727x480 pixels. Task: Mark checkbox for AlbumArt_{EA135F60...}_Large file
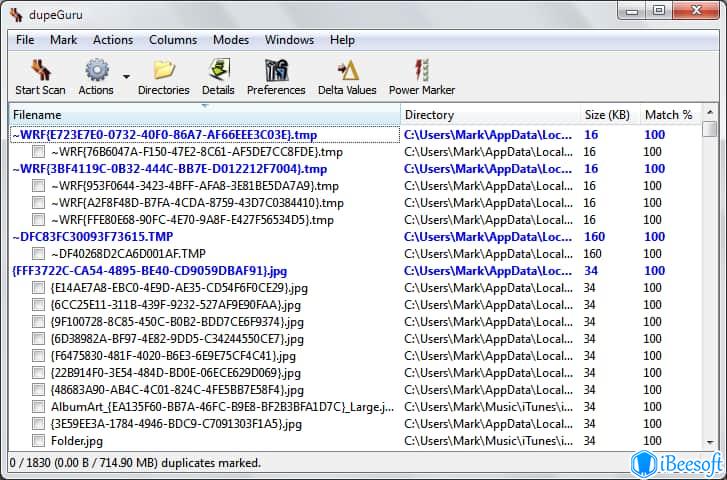[x=38, y=407]
